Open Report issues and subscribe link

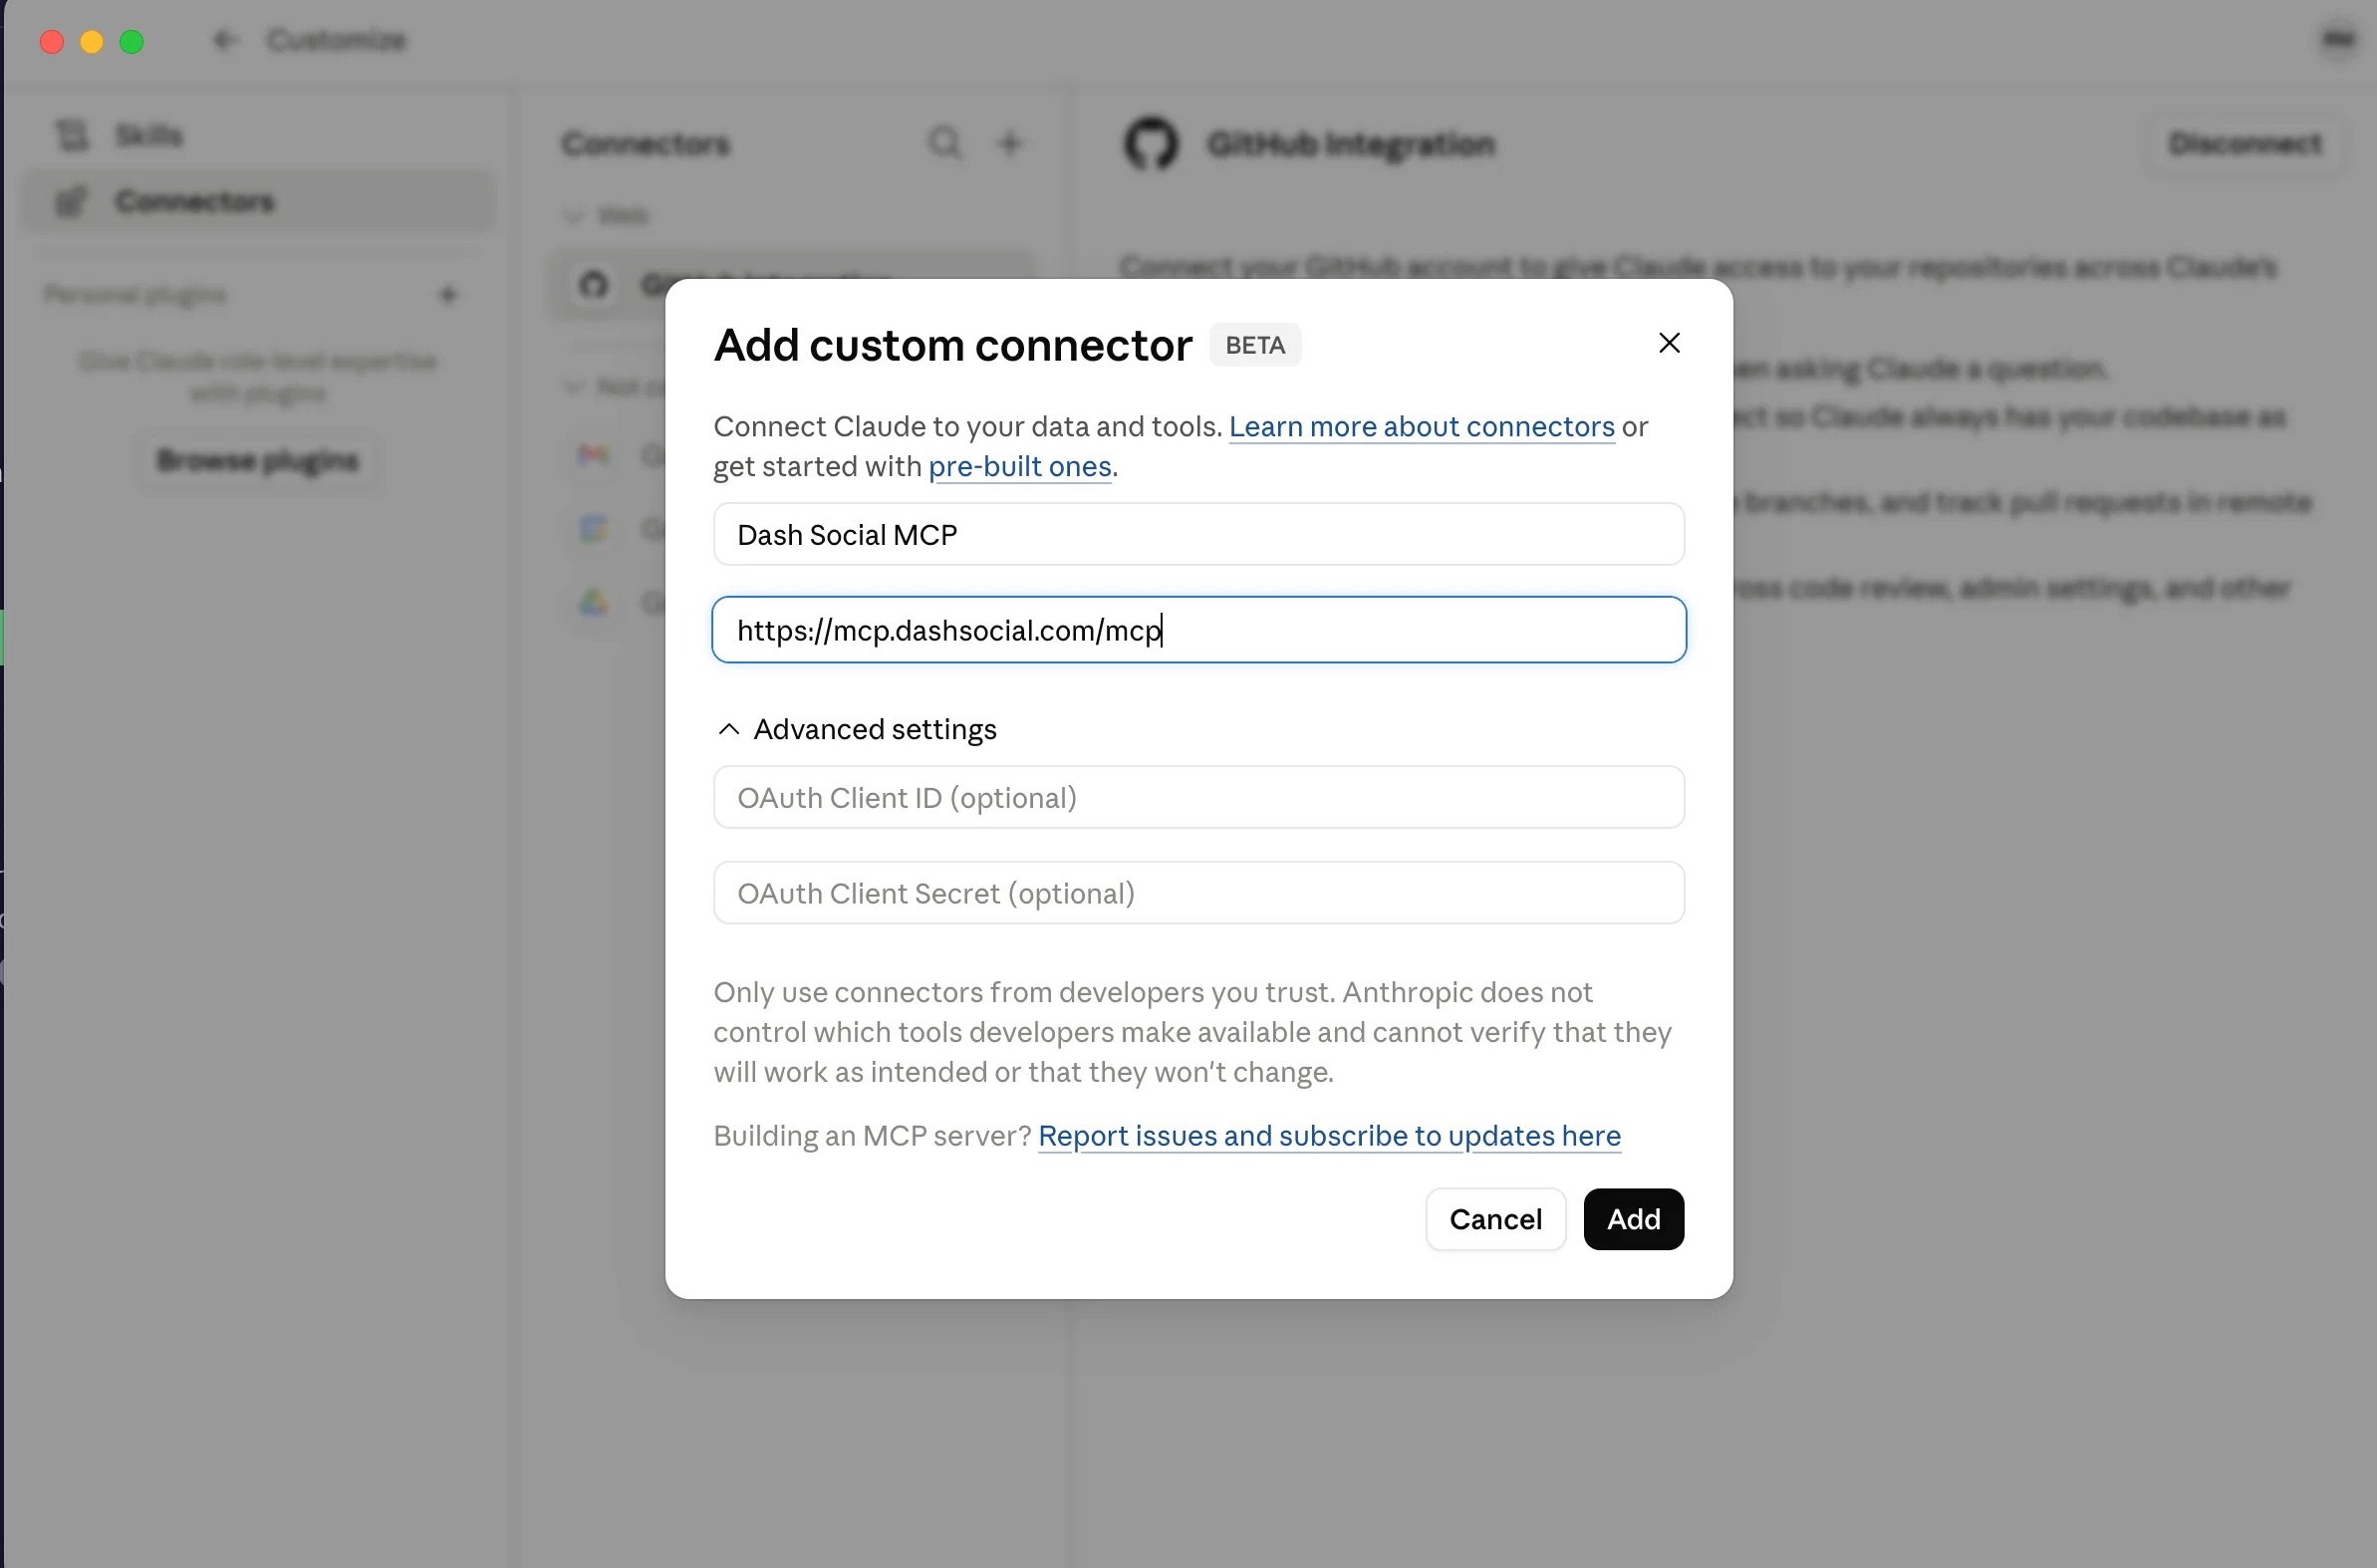pos(1329,1136)
